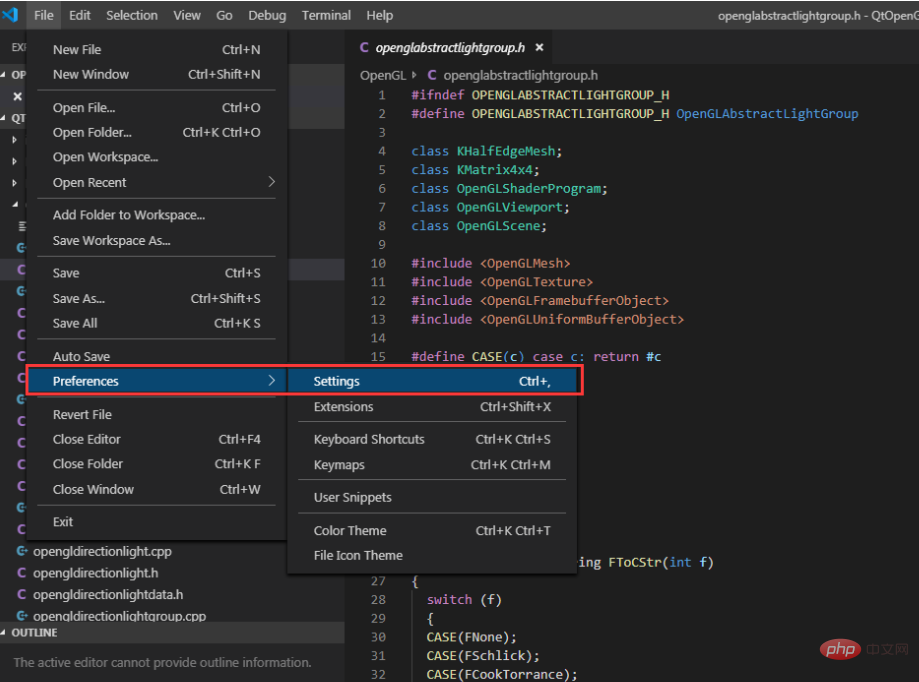Expand the Open Recent submenu
The height and width of the screenshot is (682, 919).
tap(156, 182)
